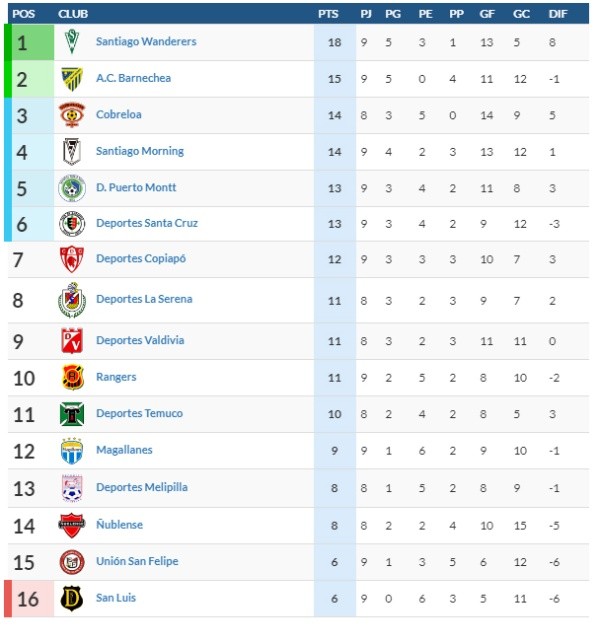Click the A.C. Barnechea club crest
The width and height of the screenshot is (600, 642).
tap(72, 79)
